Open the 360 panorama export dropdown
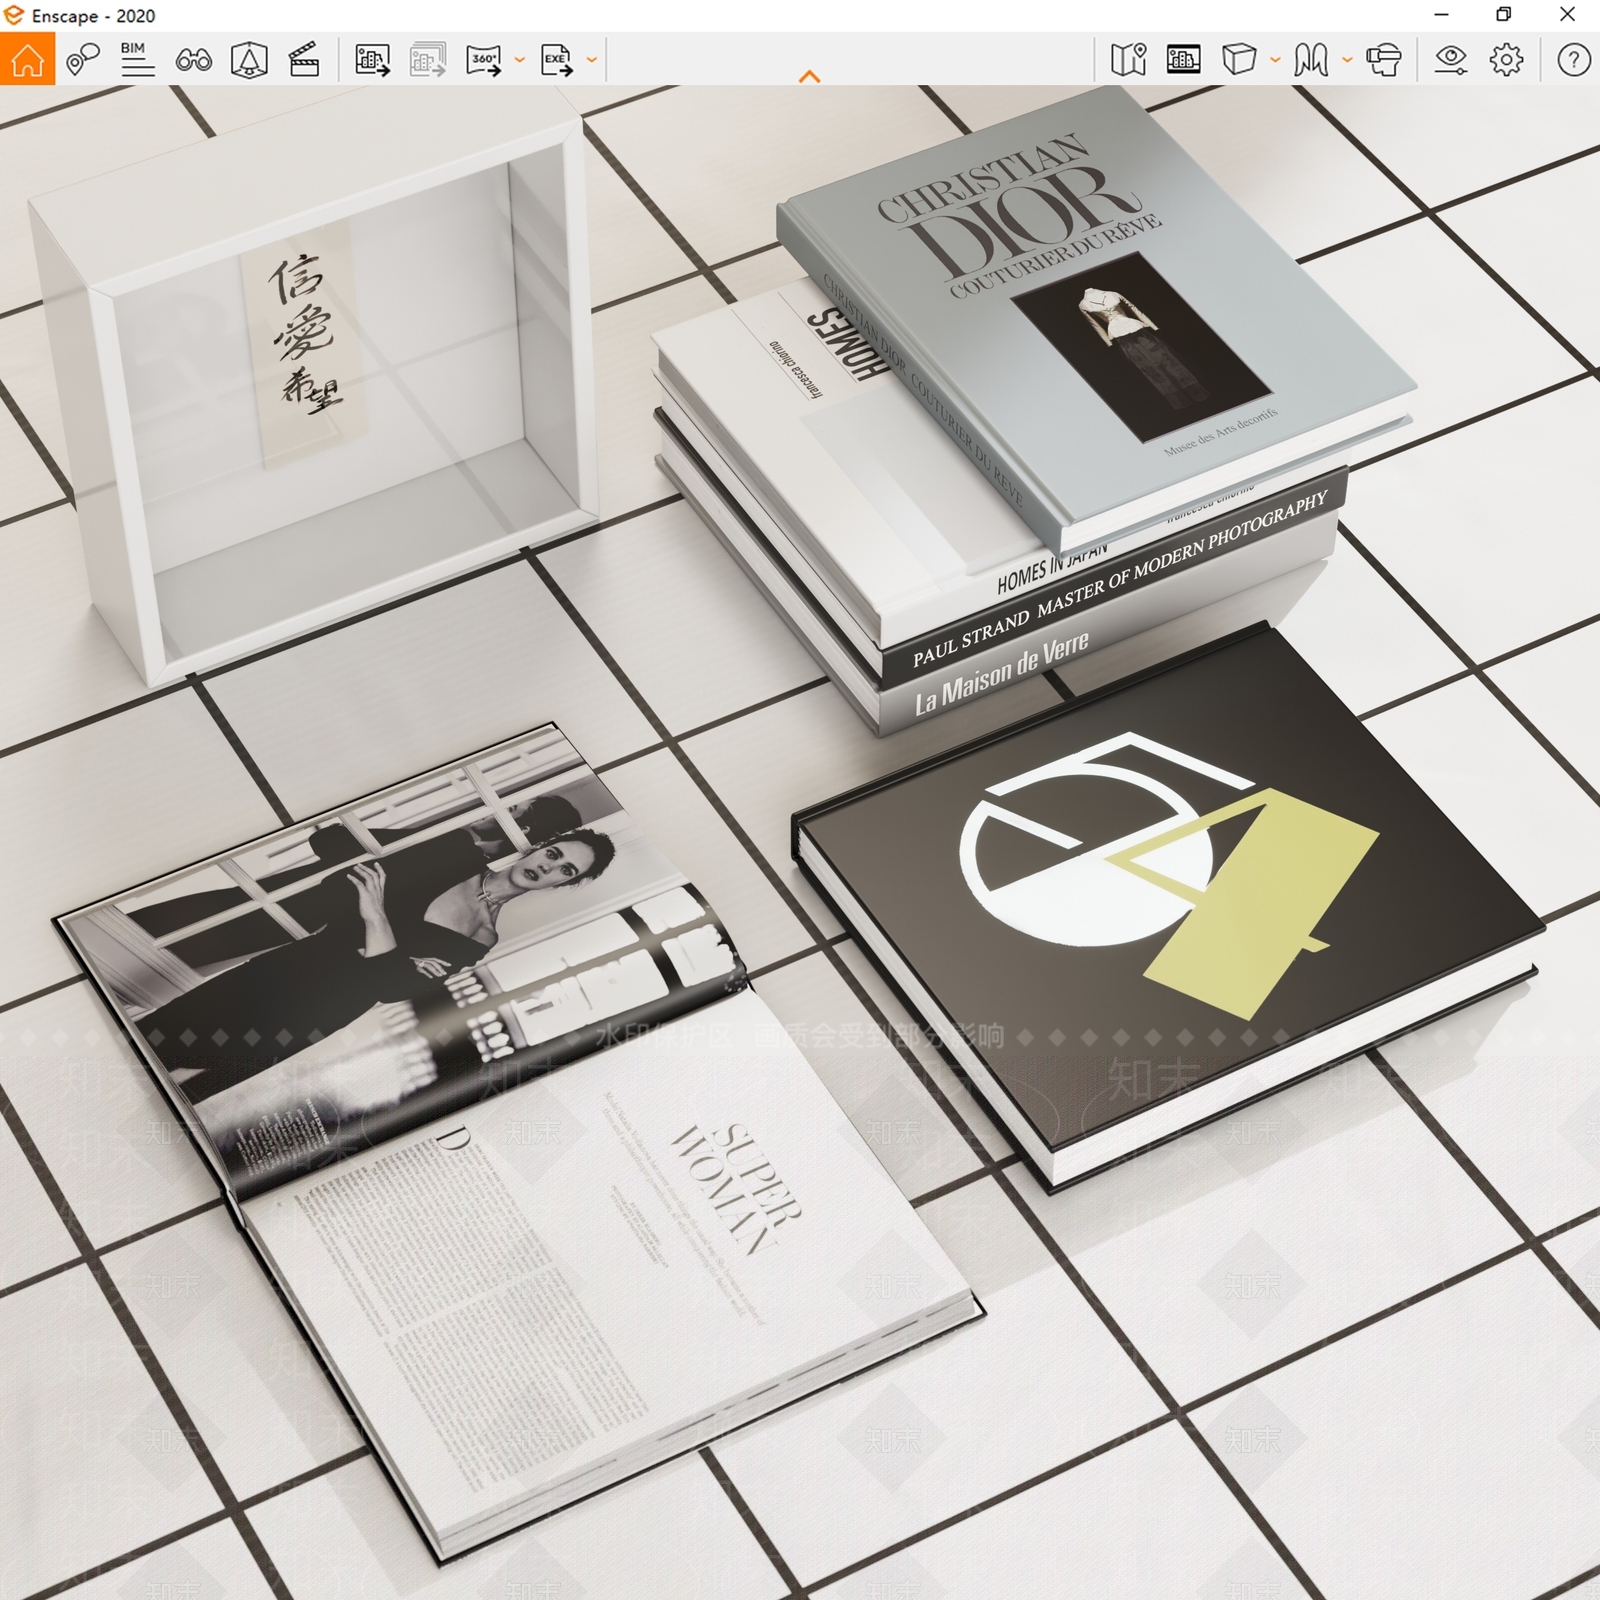Screen dimensions: 1600x1600 click(x=519, y=60)
